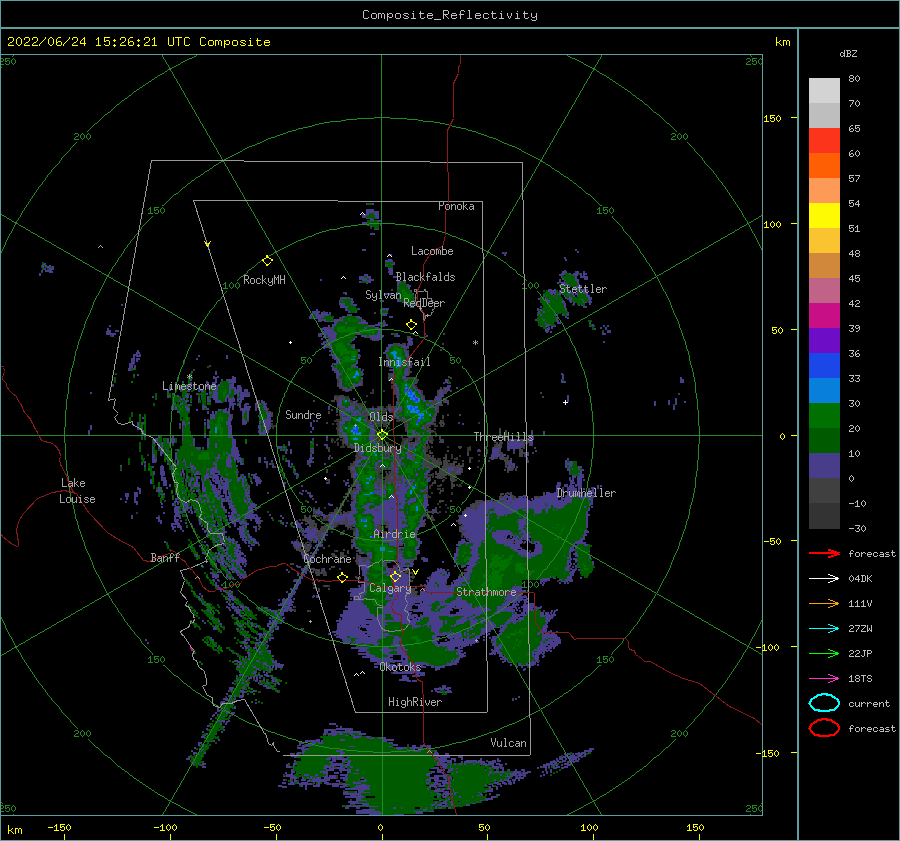Screen dimensions: 900x841
Task: Select the Limestone label
Action: tap(189, 386)
